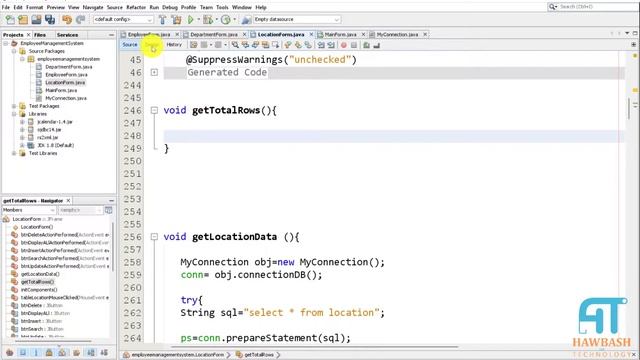Switch to Design view button
The image size is (640, 360).
coord(152,45)
